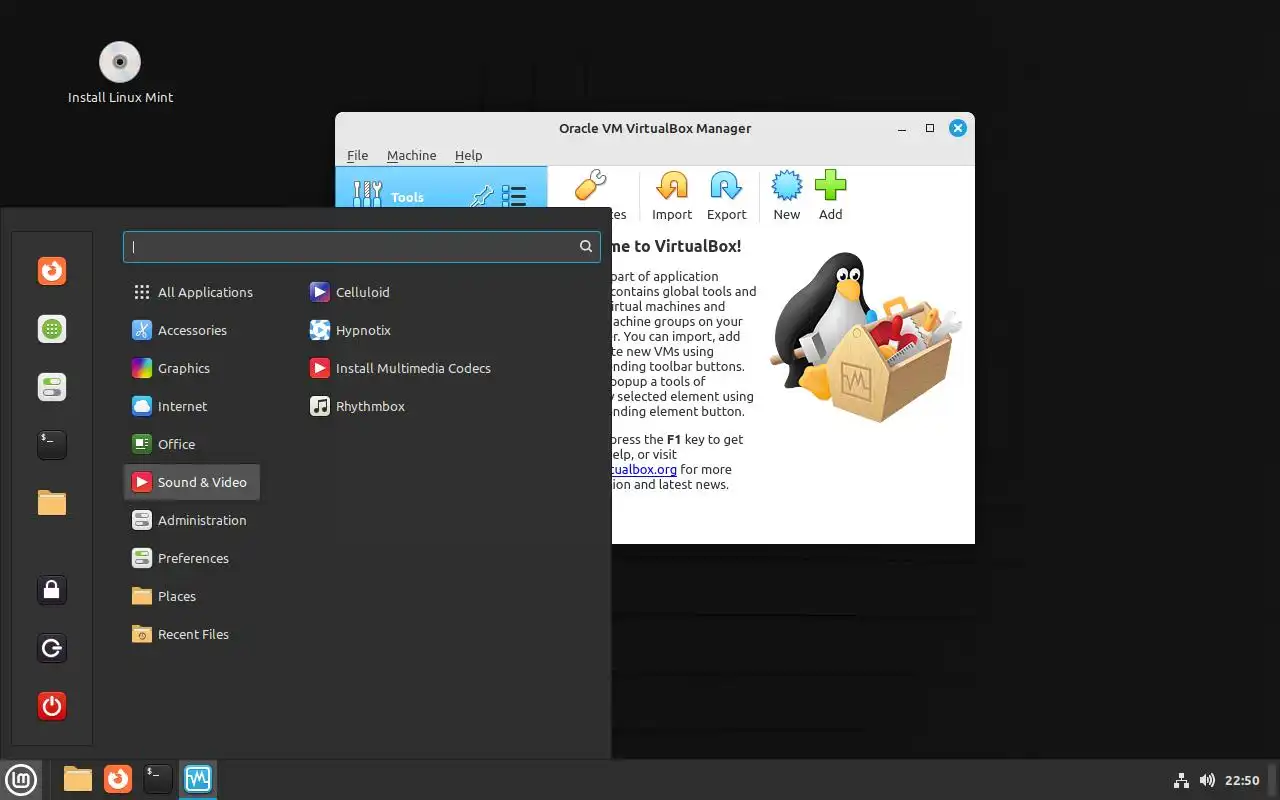The height and width of the screenshot is (800, 1280).
Task: Click VirtualBox window button in panel
Action: tap(198, 779)
